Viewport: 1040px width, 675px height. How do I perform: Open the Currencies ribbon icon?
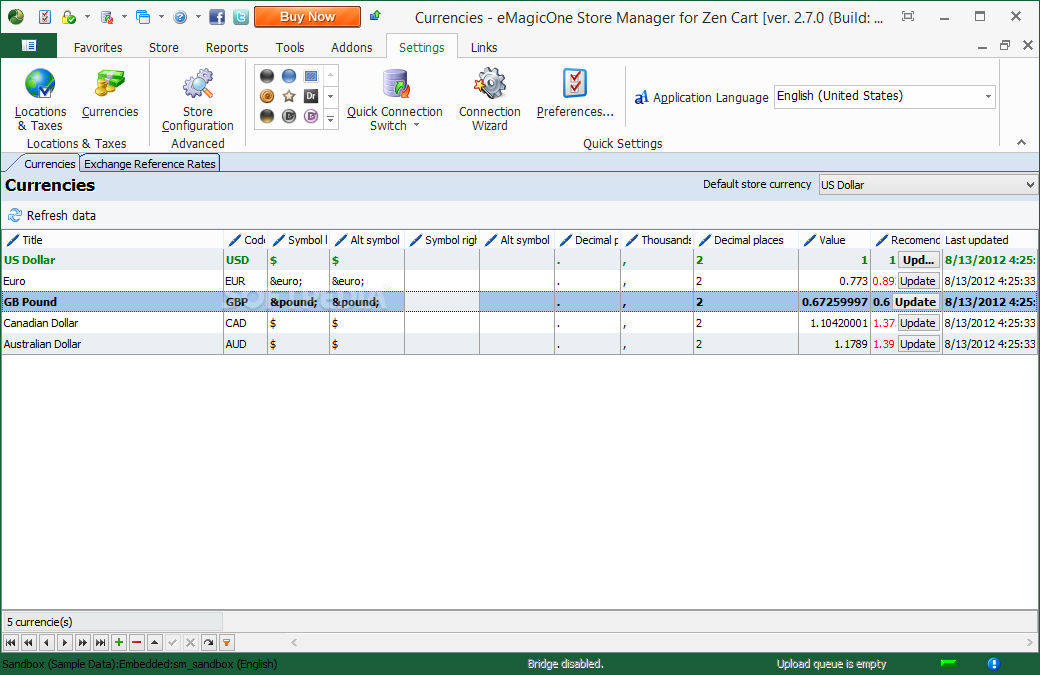tap(110, 93)
